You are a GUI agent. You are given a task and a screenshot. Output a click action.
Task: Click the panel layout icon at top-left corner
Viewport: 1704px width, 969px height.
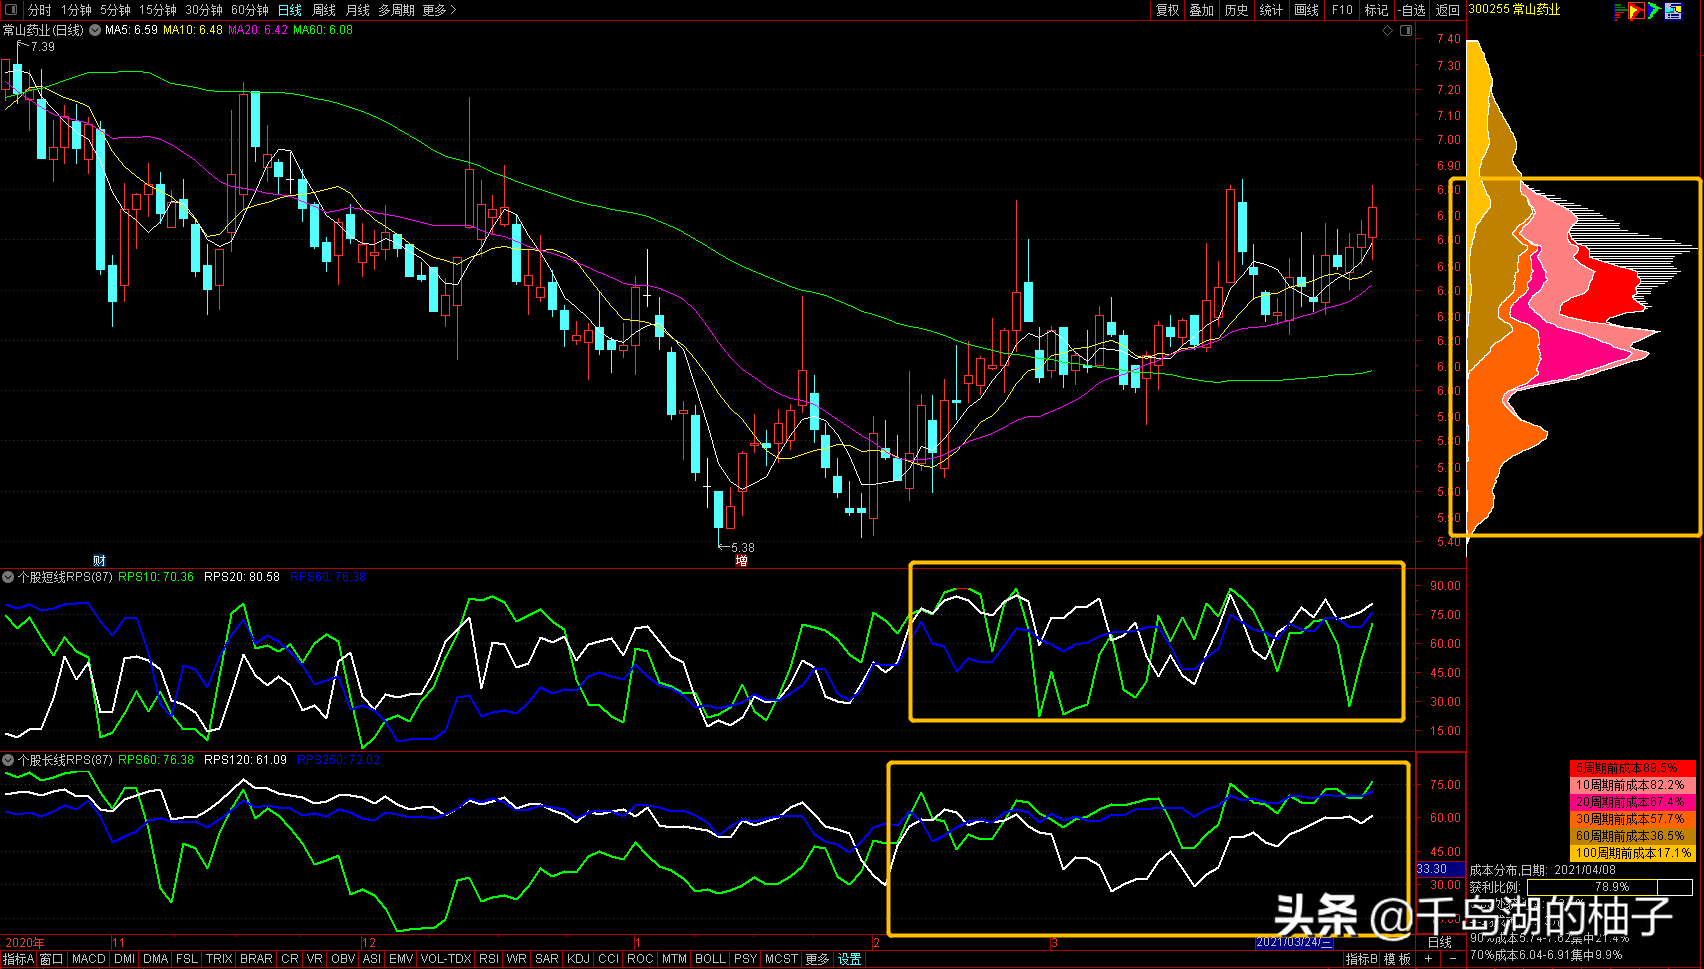coord(11,10)
